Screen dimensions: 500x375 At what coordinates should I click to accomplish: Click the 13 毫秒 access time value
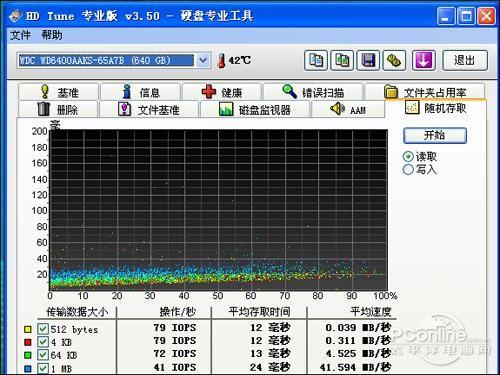(270, 354)
